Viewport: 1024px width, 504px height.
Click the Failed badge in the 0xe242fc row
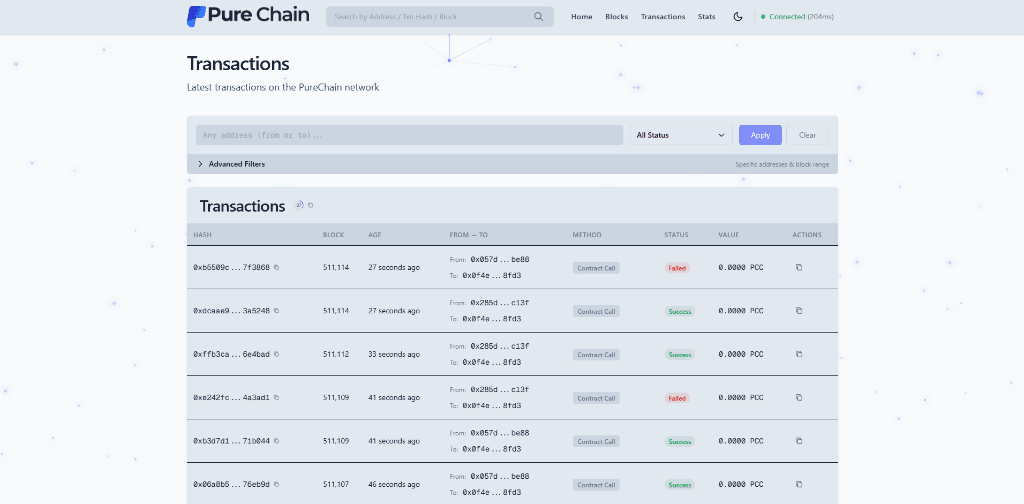tap(677, 398)
